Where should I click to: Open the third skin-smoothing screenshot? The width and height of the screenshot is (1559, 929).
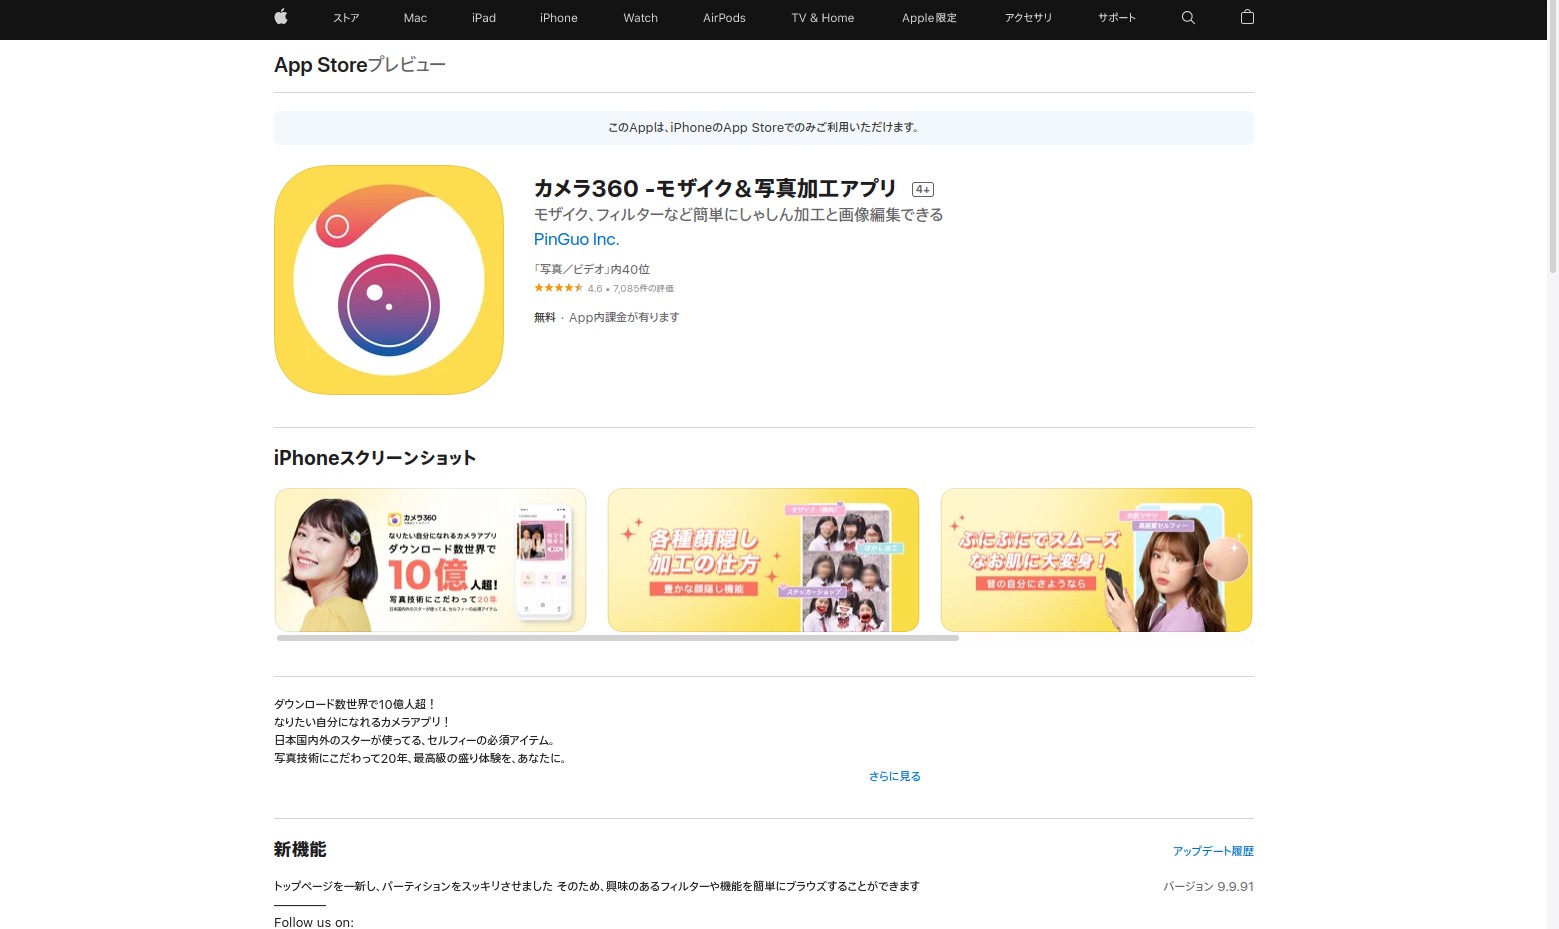click(1096, 560)
